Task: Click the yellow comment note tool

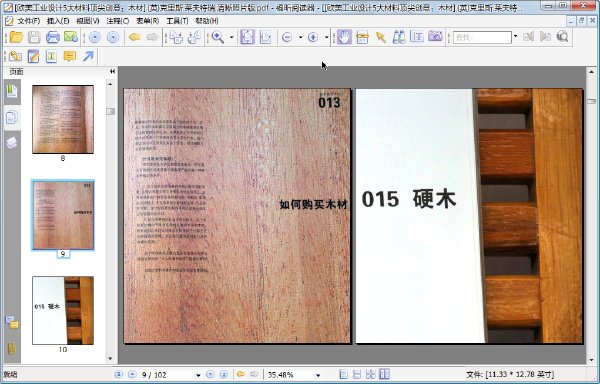Action: click(70, 57)
